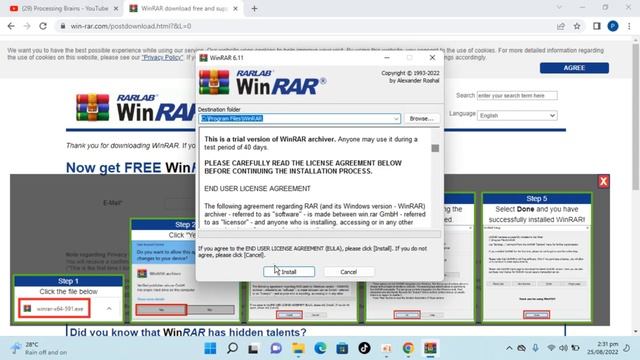Open the Chrome three-dot menu
This screenshot has height=360, width=640.
tap(629, 26)
